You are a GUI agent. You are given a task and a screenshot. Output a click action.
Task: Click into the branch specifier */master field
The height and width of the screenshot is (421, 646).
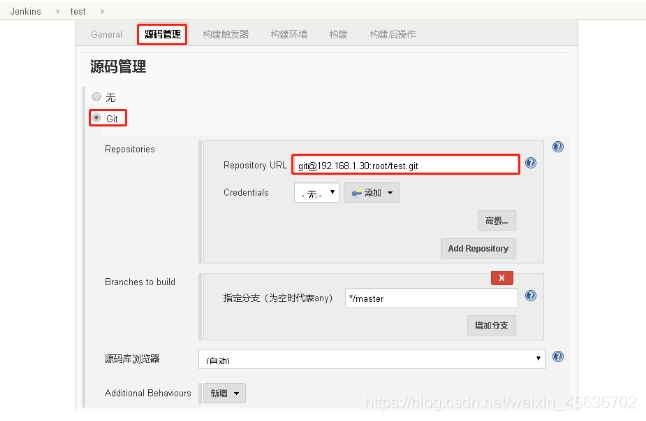[x=431, y=298]
